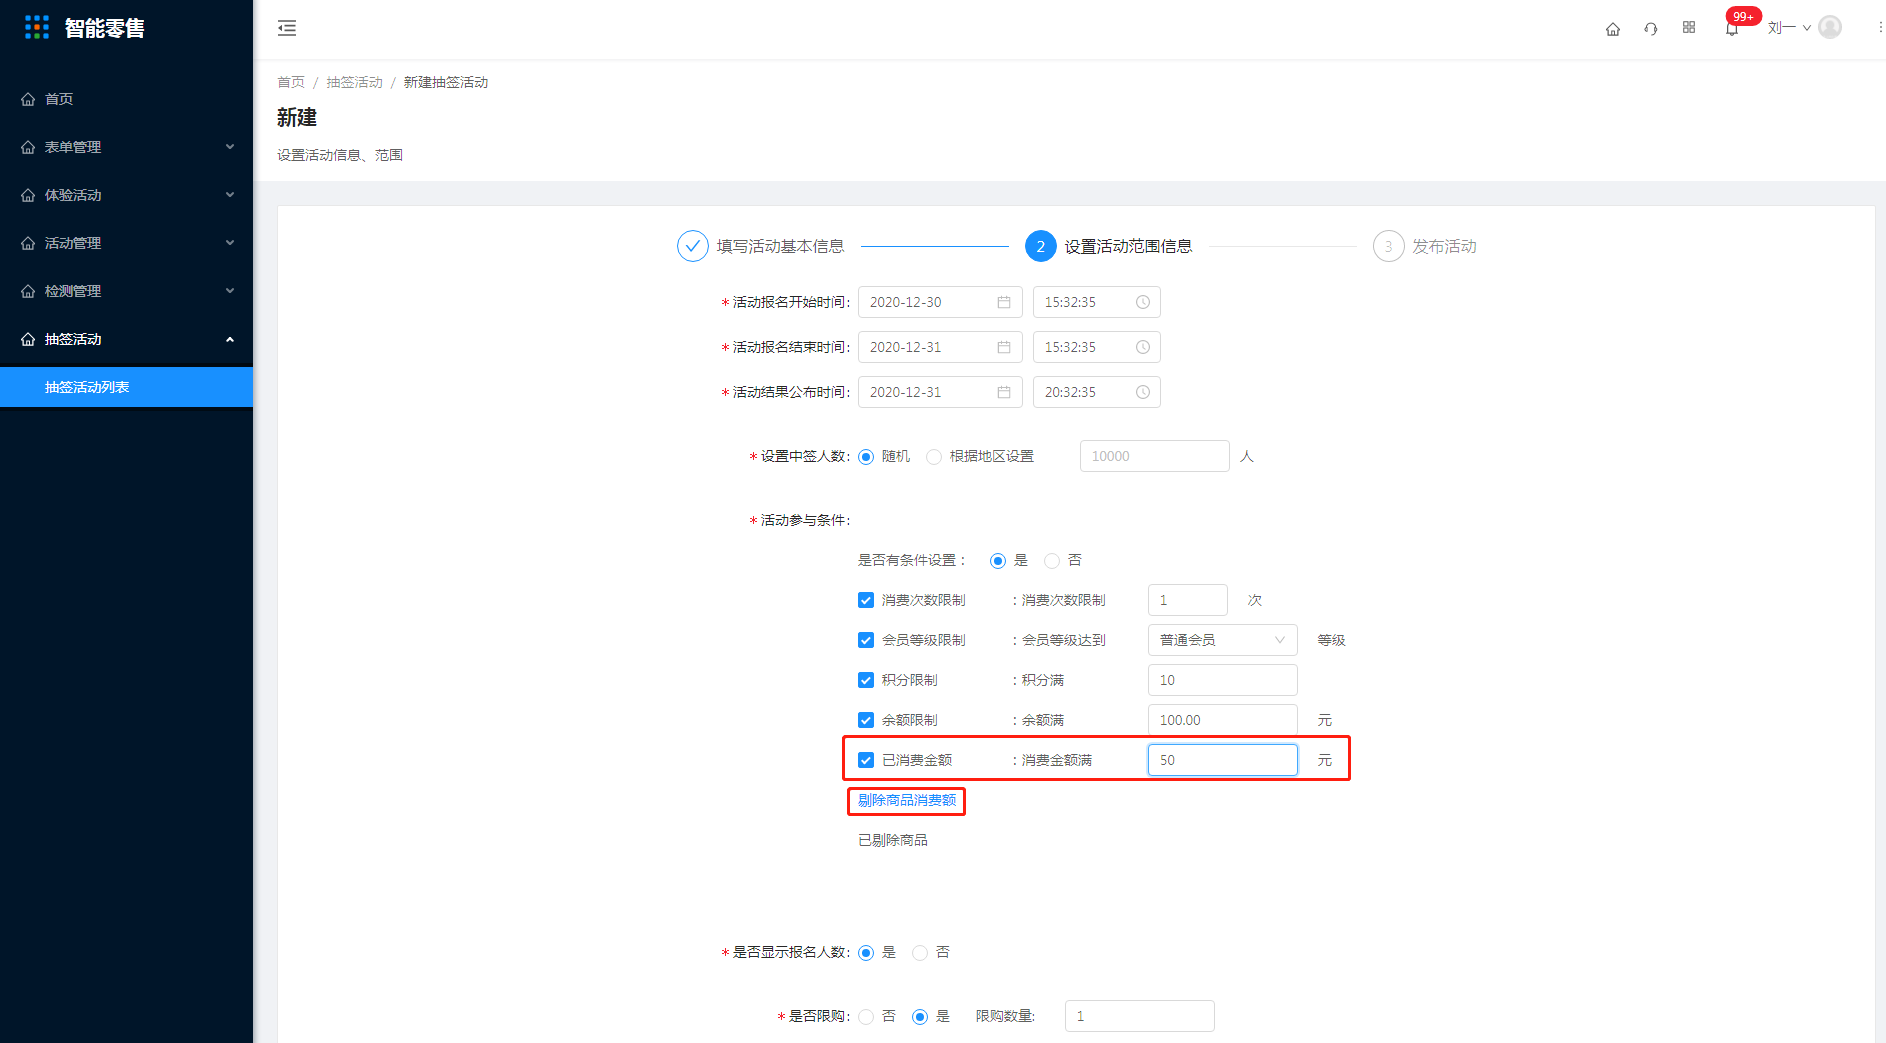Open calendar icon for 活动结果公布时间 date
The image size is (1886, 1043).
point(1004,392)
